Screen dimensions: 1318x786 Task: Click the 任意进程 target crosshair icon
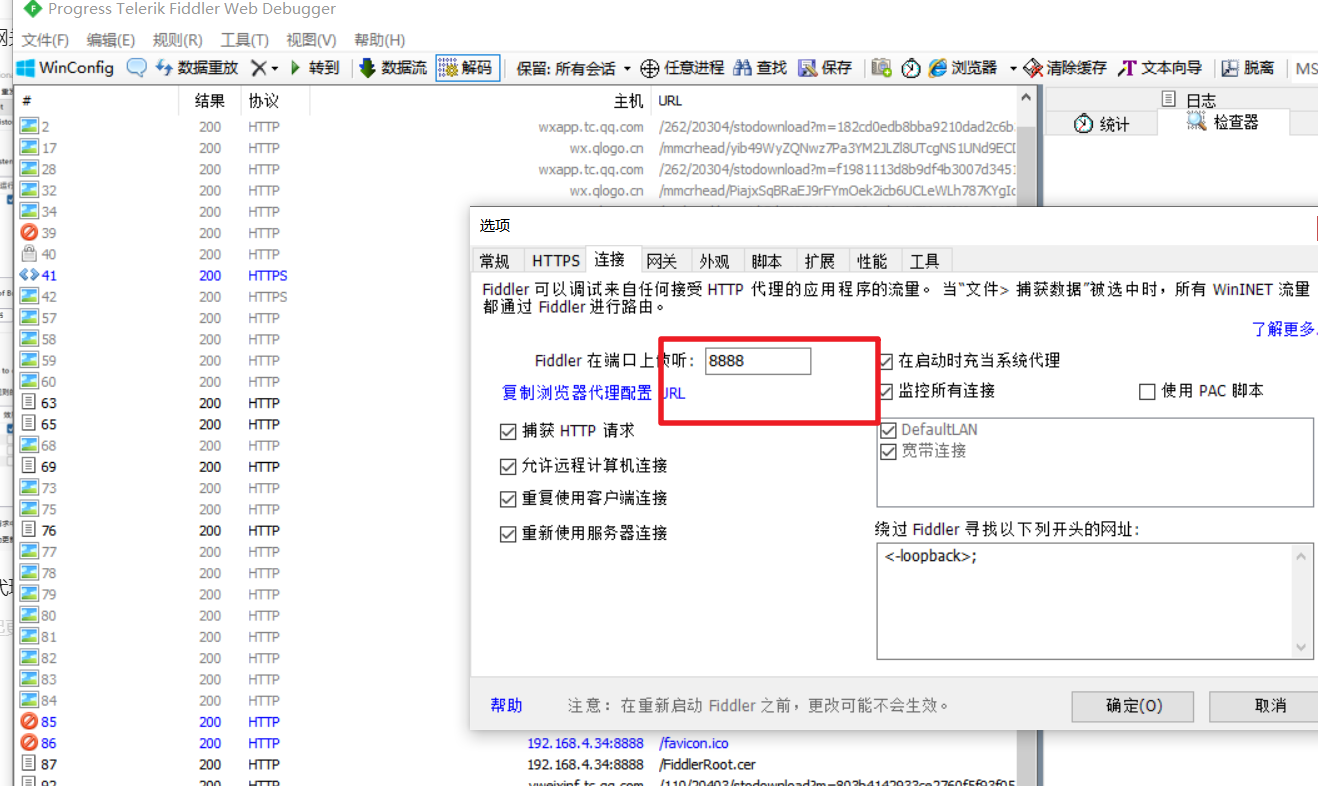point(649,68)
